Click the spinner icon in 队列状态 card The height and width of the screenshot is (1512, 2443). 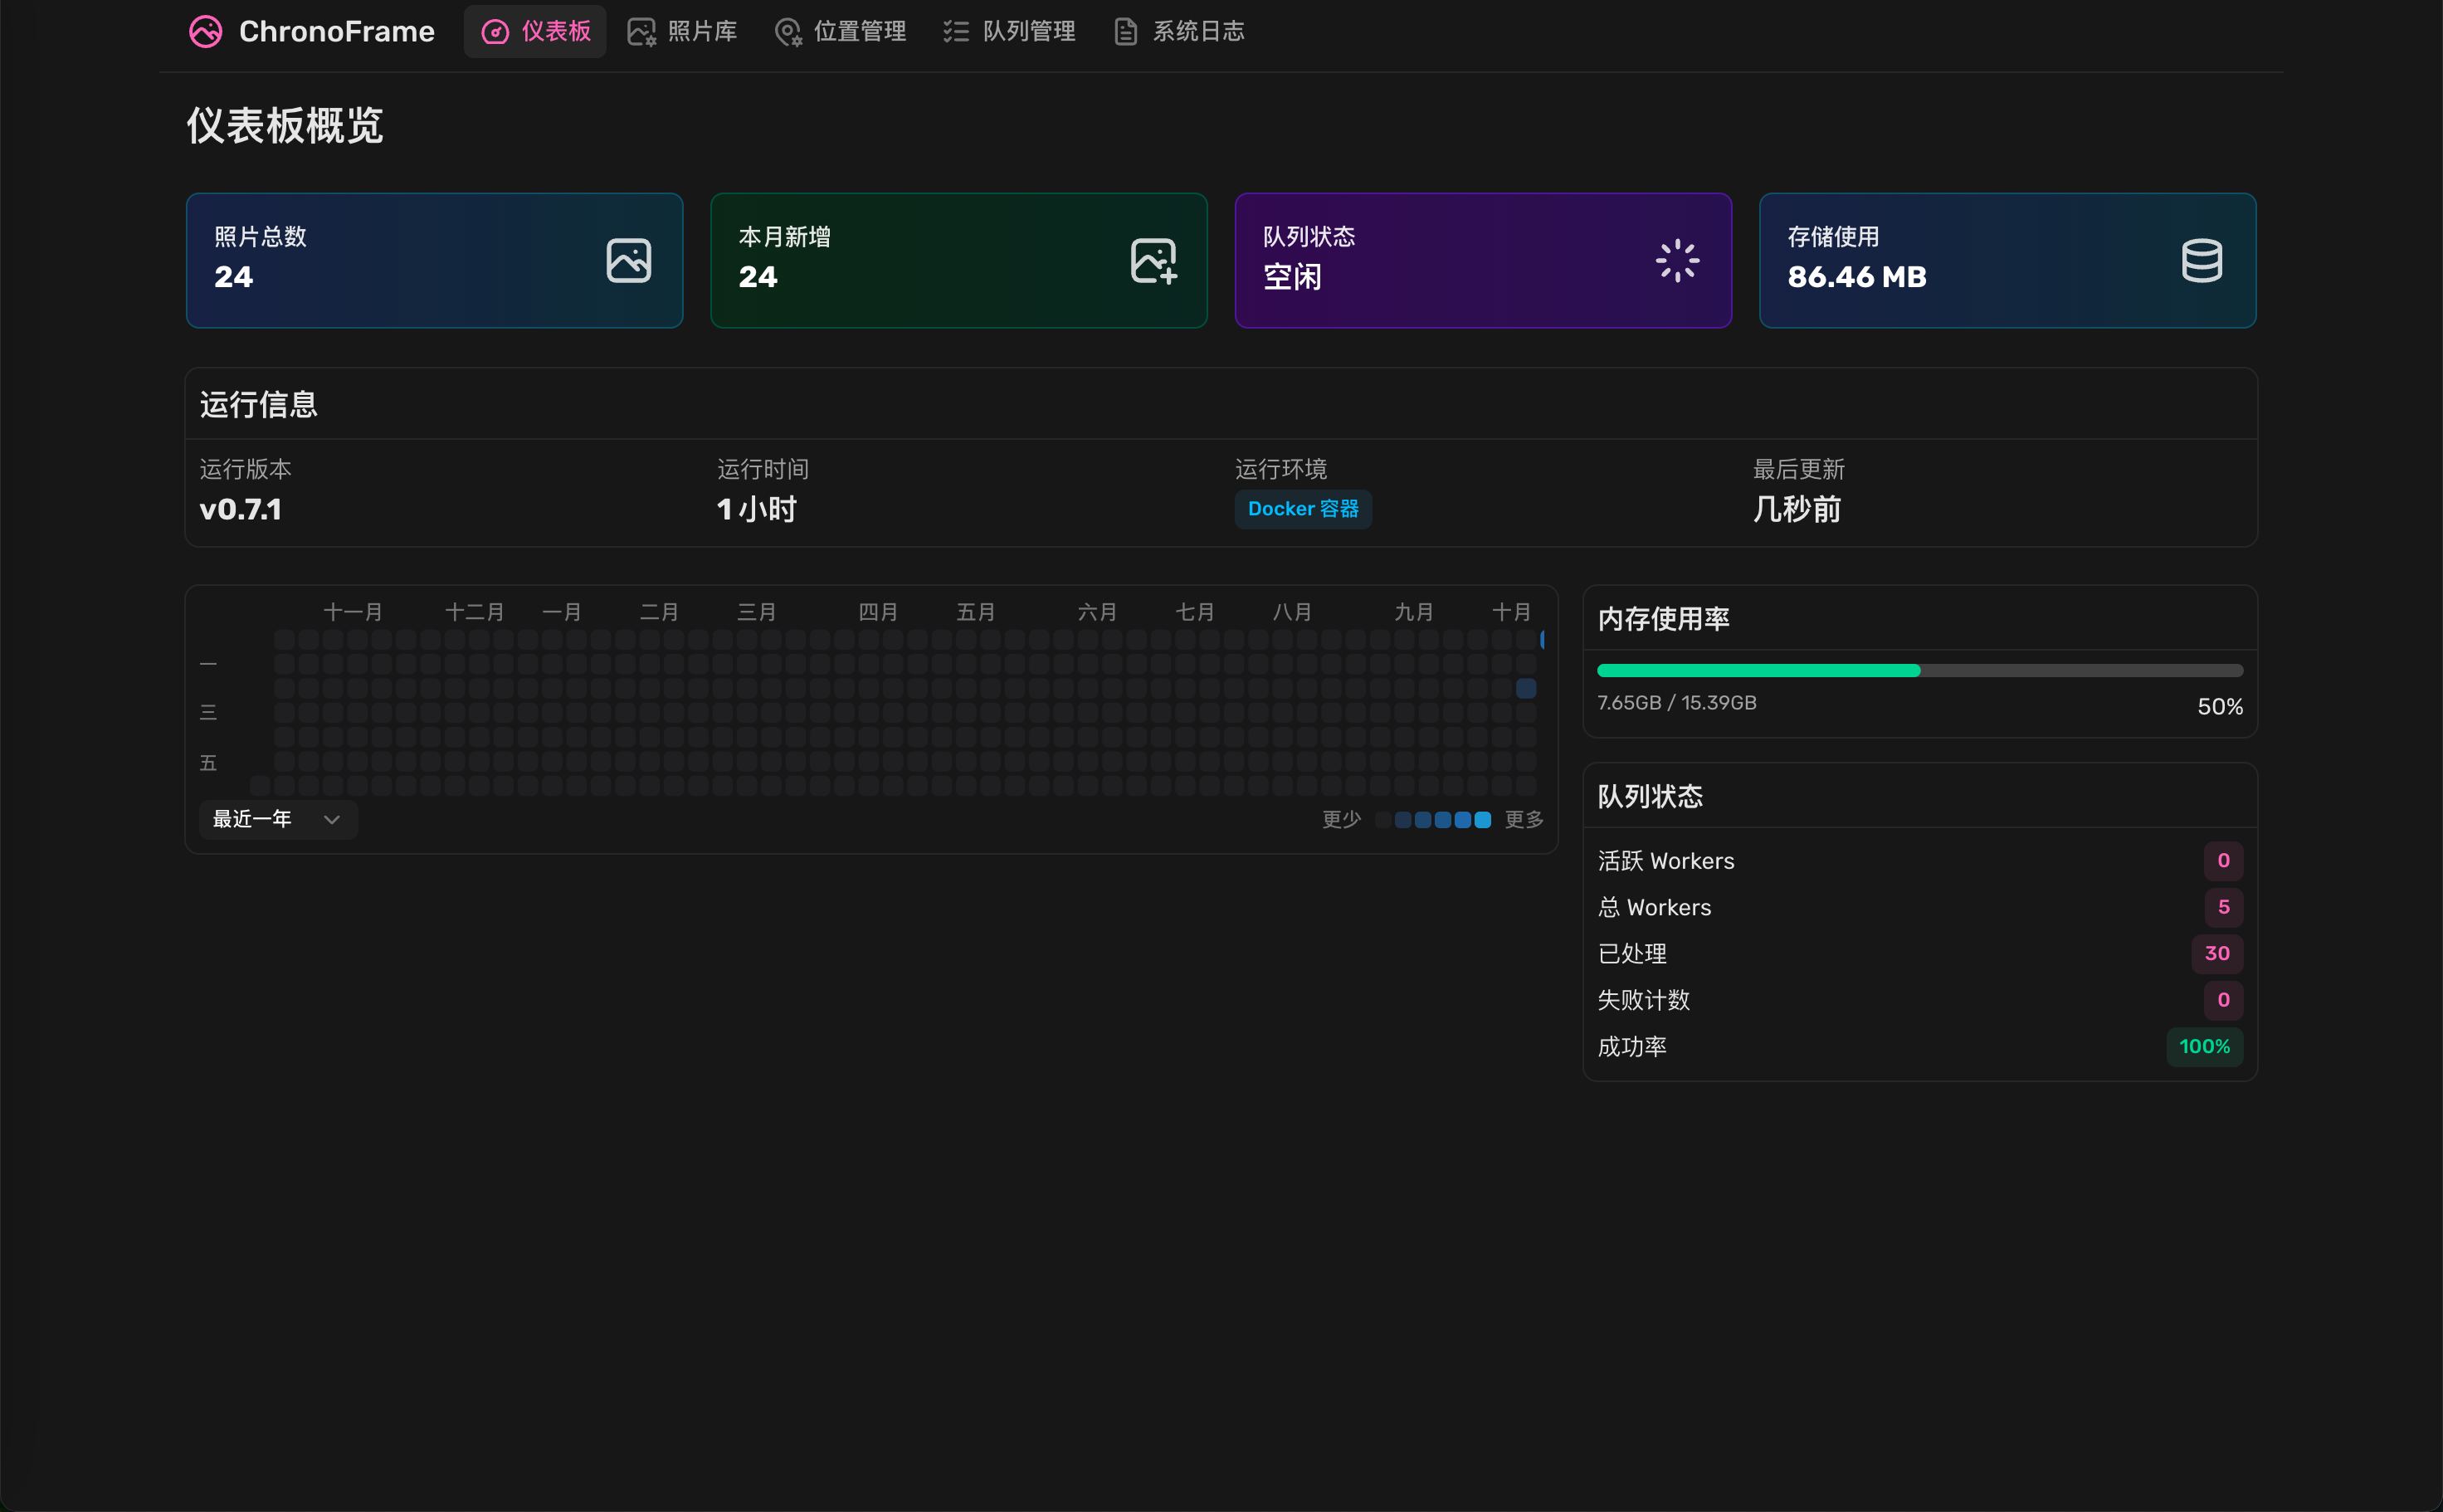pos(1677,261)
